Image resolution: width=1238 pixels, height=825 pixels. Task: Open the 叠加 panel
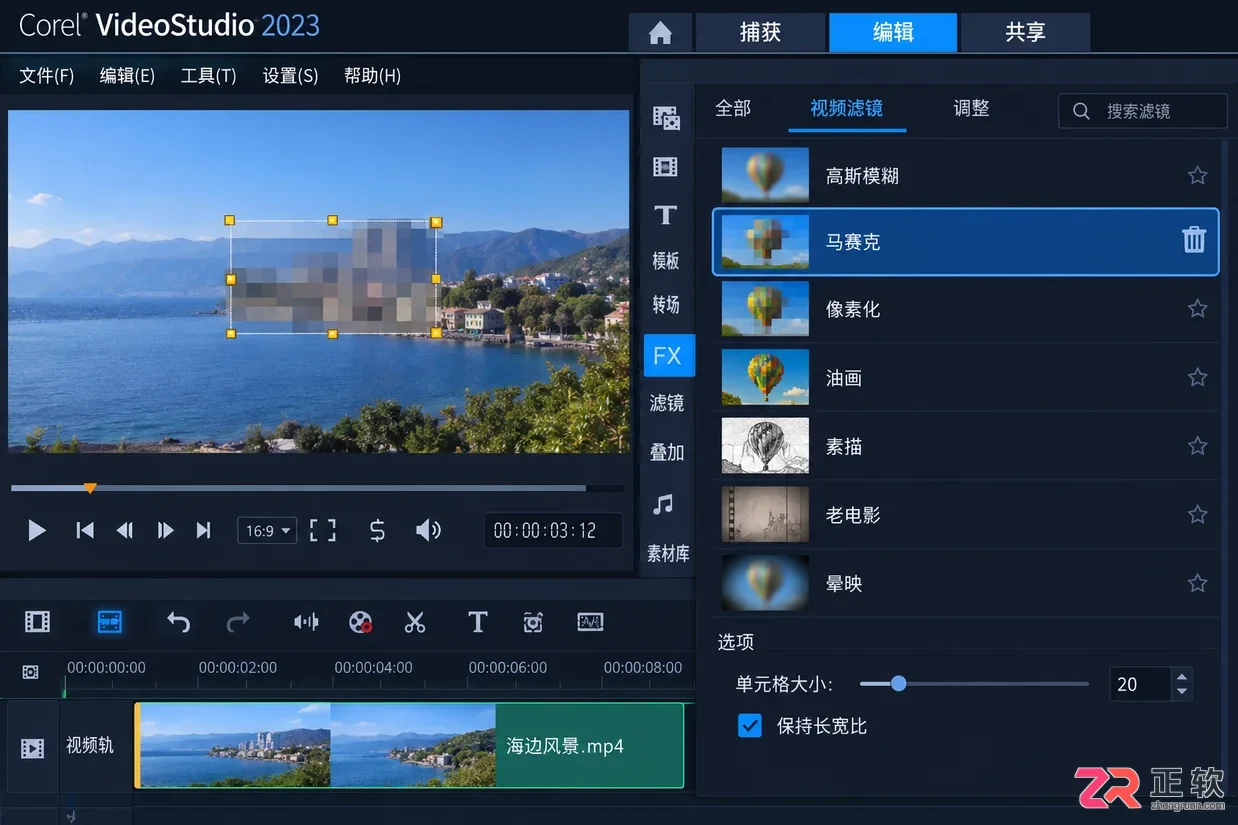tap(667, 453)
